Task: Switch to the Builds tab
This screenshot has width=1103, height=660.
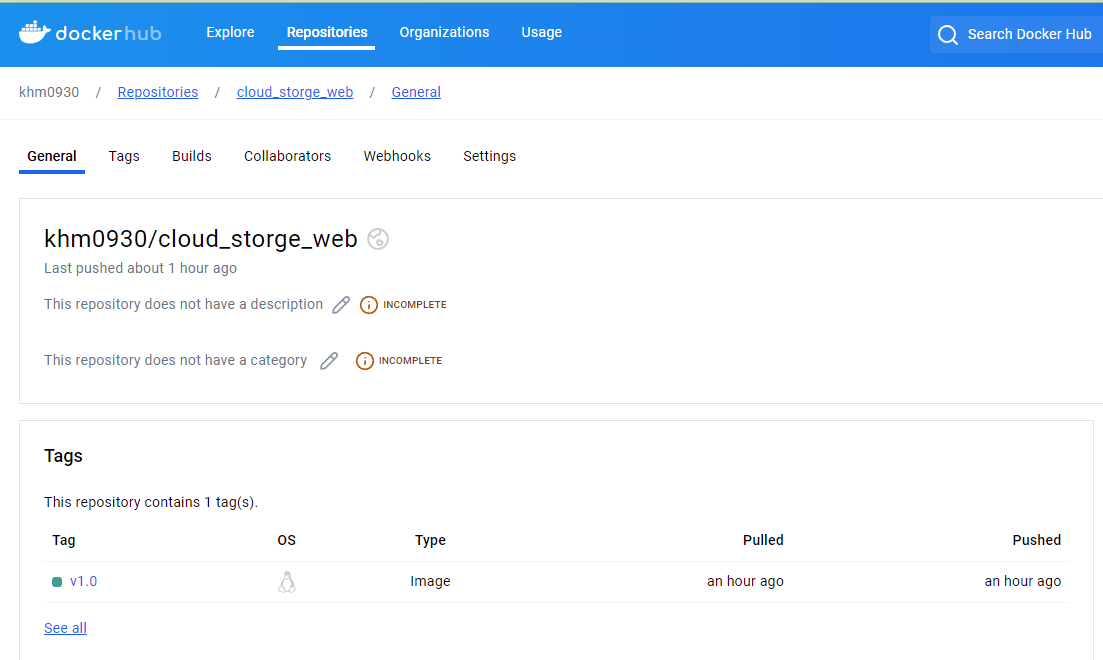Action: coord(192,156)
